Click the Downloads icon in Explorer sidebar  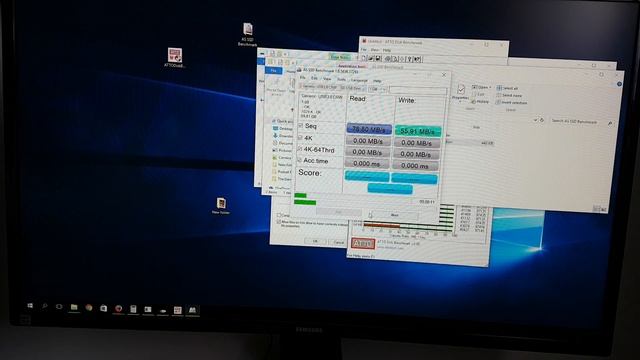(276, 136)
